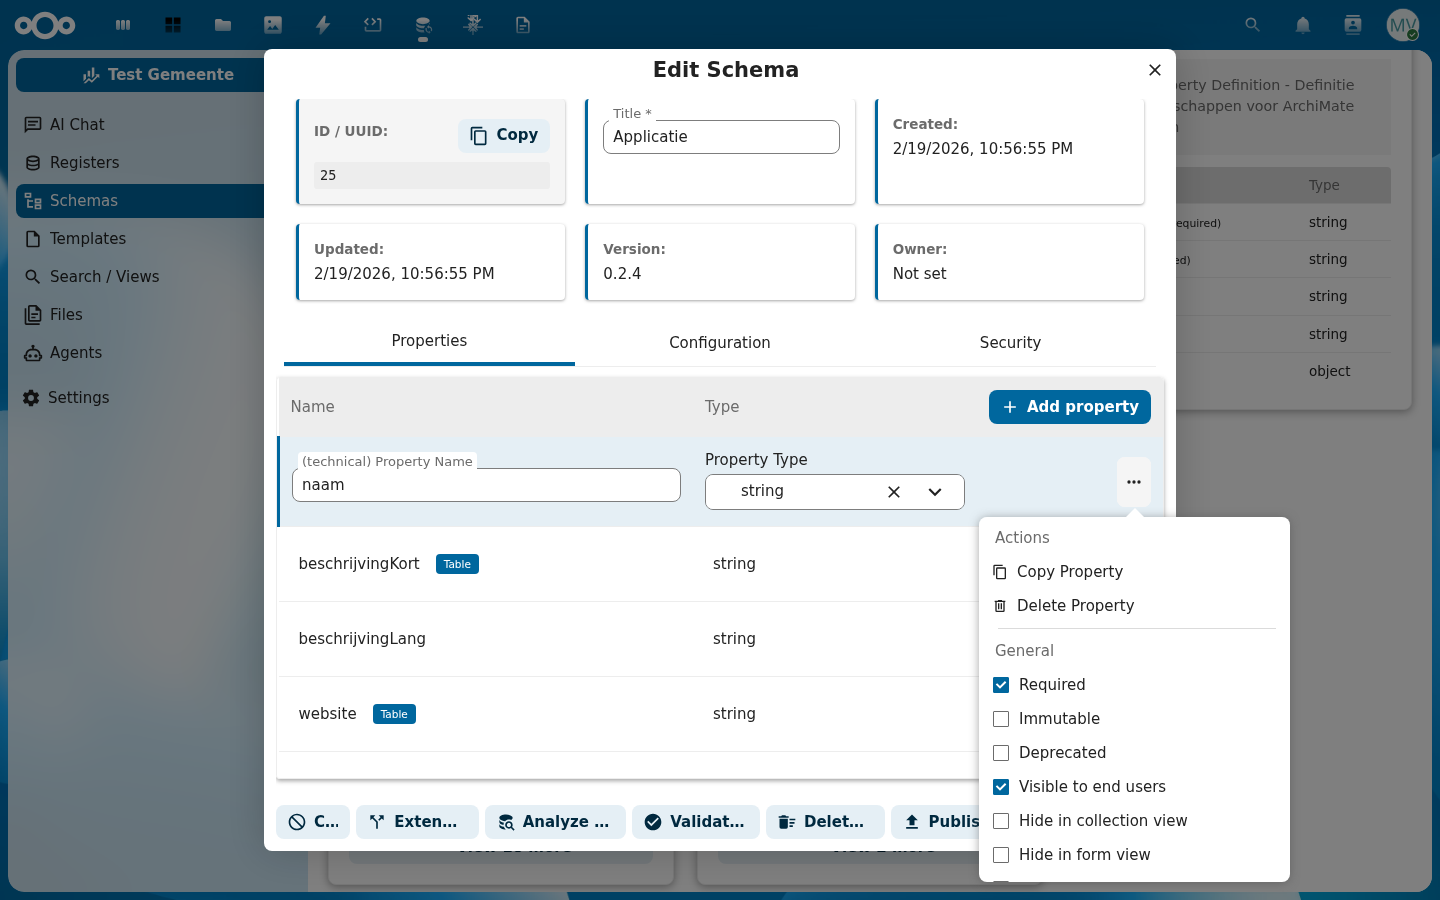Image resolution: width=1440 pixels, height=900 pixels.
Task: Open the code brackets app in the top bar
Action: click(x=372, y=25)
